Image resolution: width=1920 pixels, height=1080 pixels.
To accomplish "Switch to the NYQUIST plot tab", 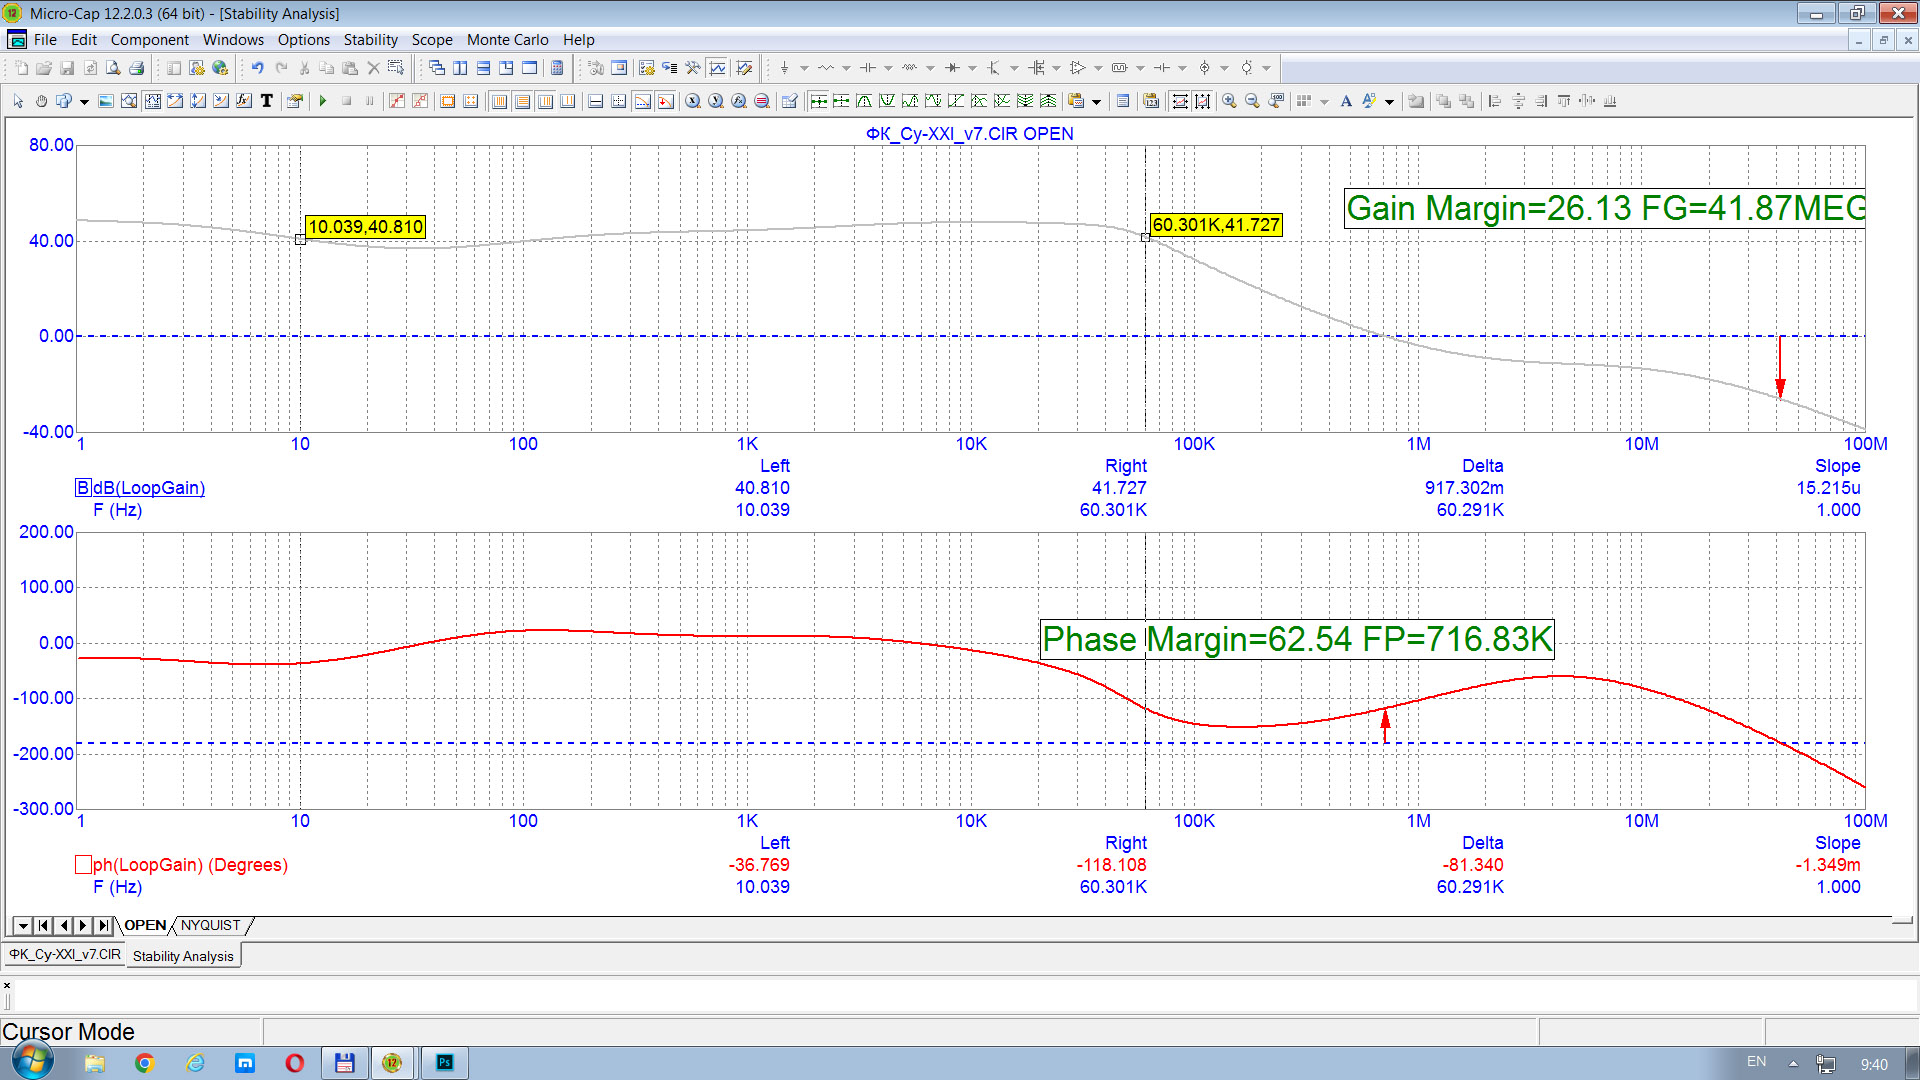I will (210, 925).
